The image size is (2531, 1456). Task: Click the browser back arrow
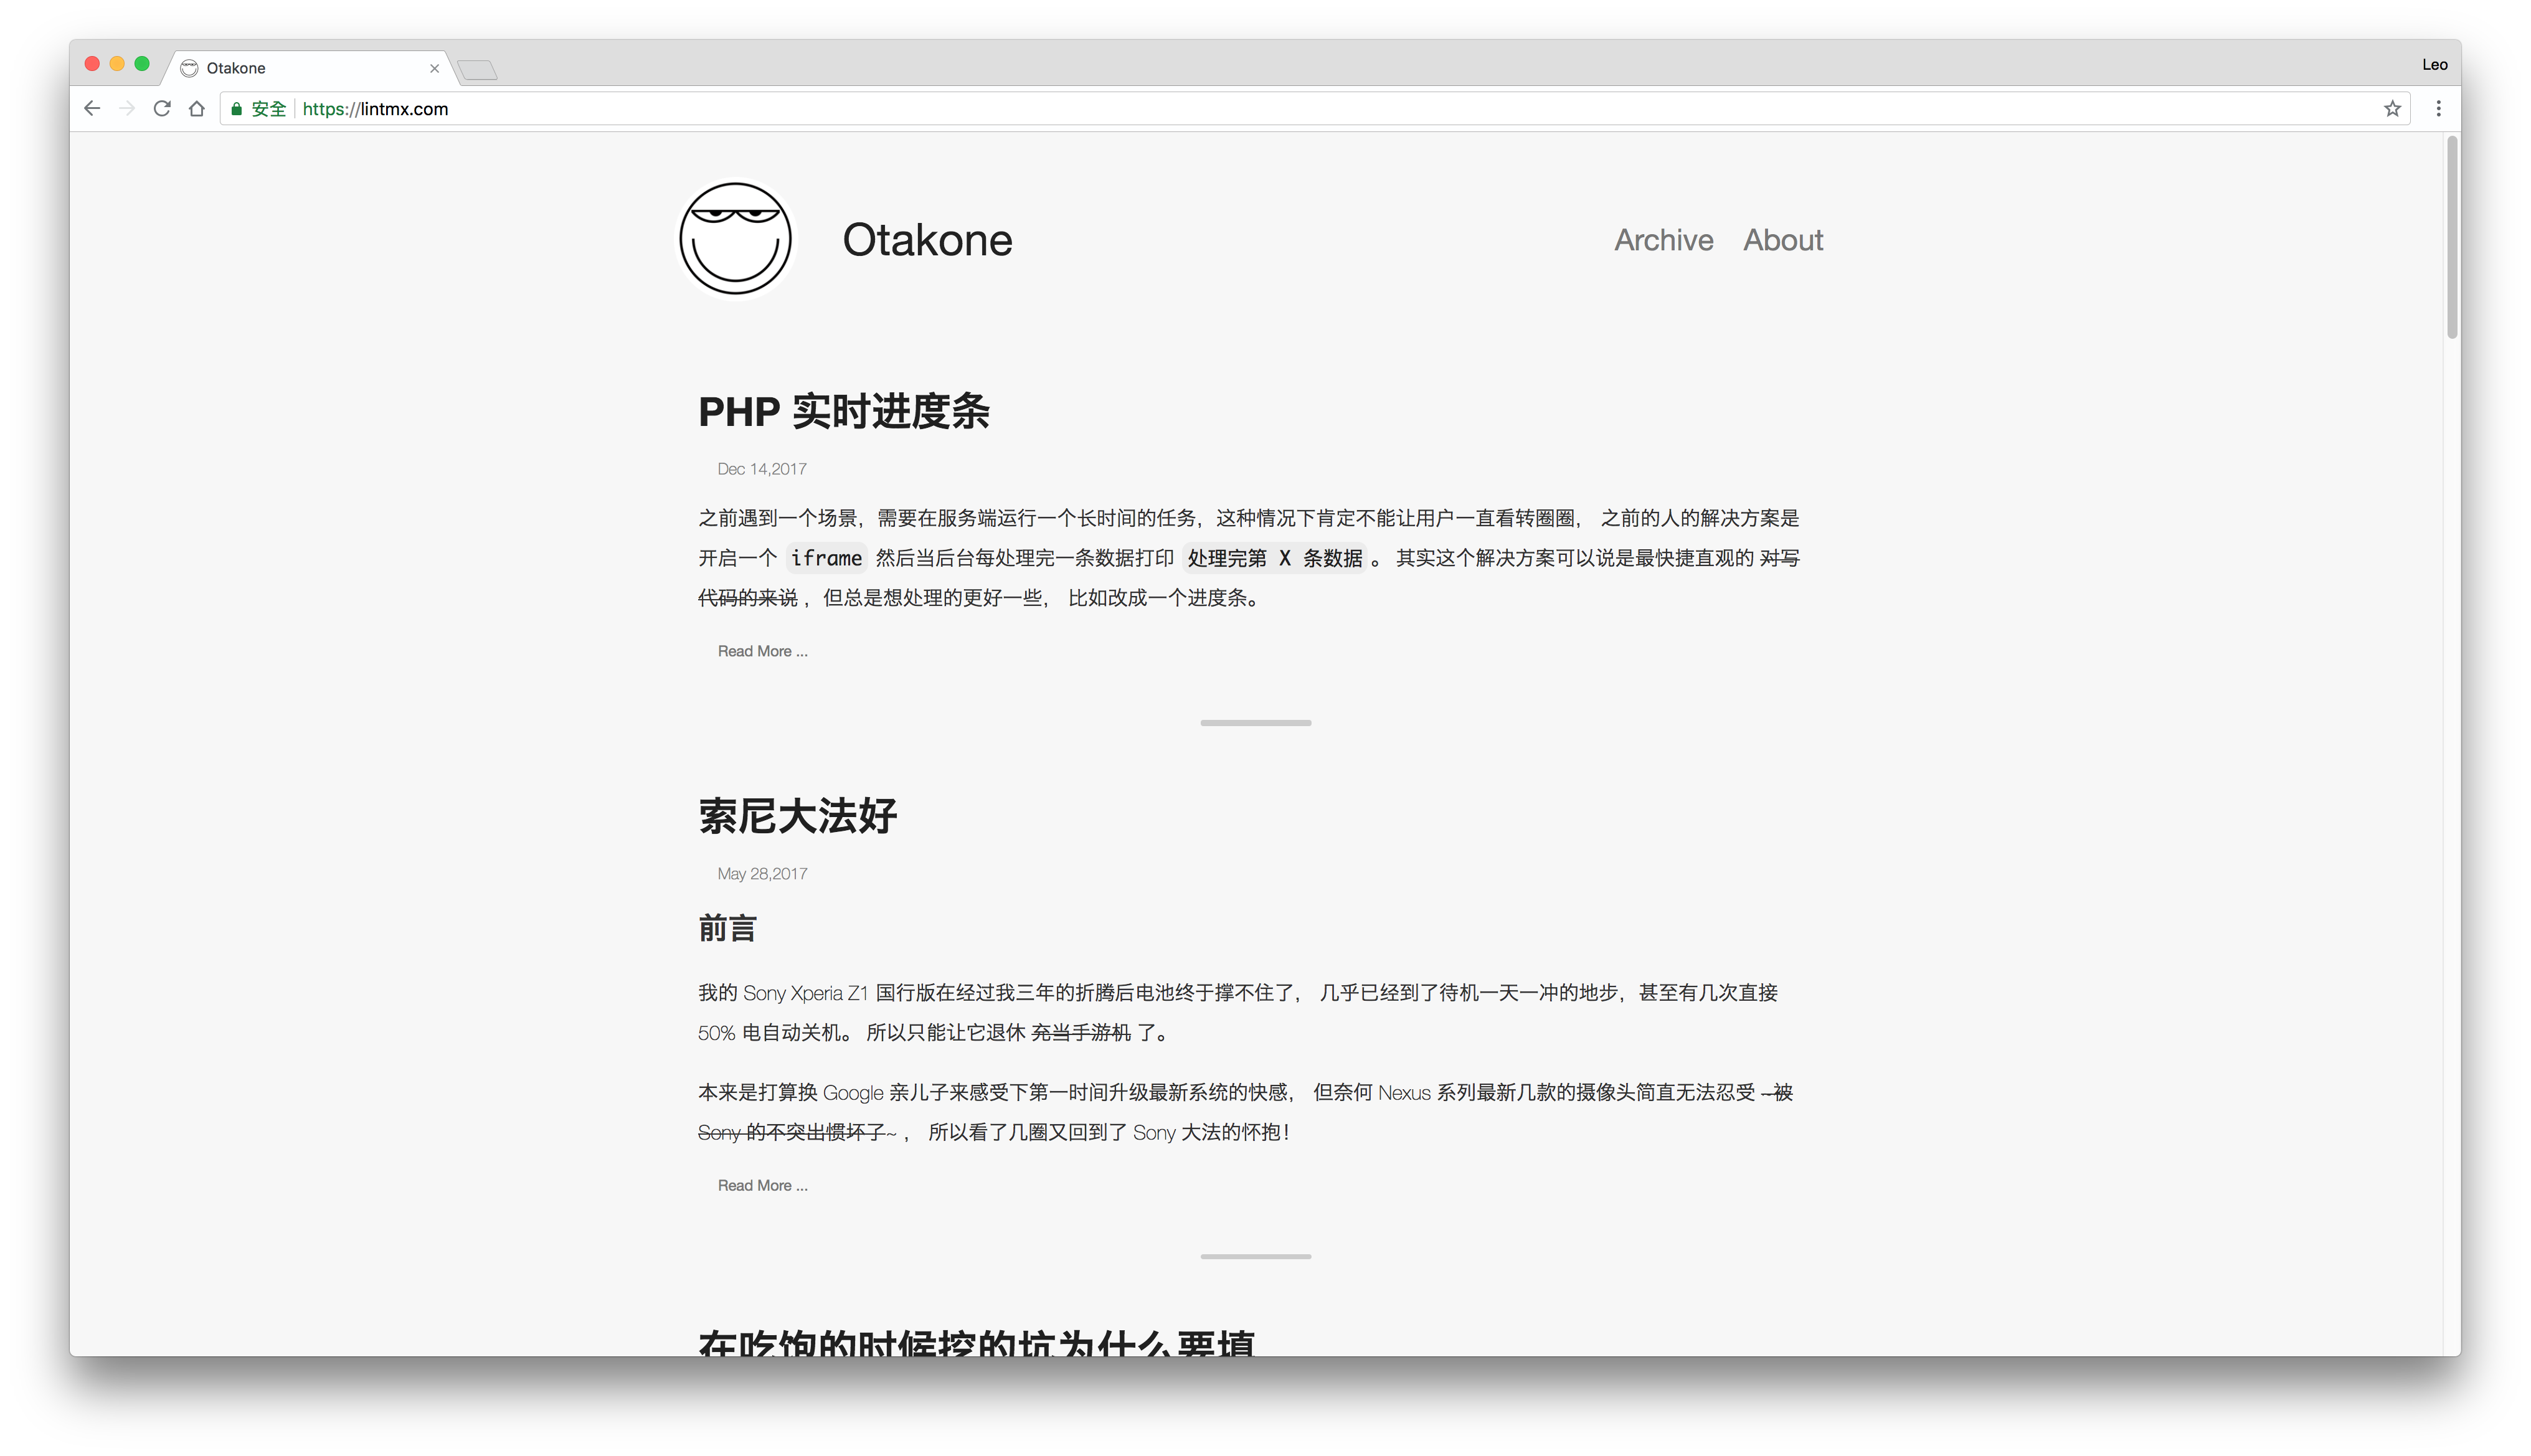pyautogui.click(x=92, y=108)
